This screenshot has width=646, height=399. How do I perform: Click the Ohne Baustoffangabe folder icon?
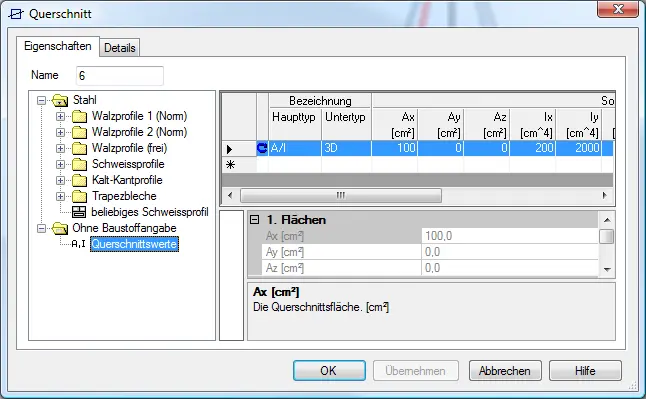(60, 228)
